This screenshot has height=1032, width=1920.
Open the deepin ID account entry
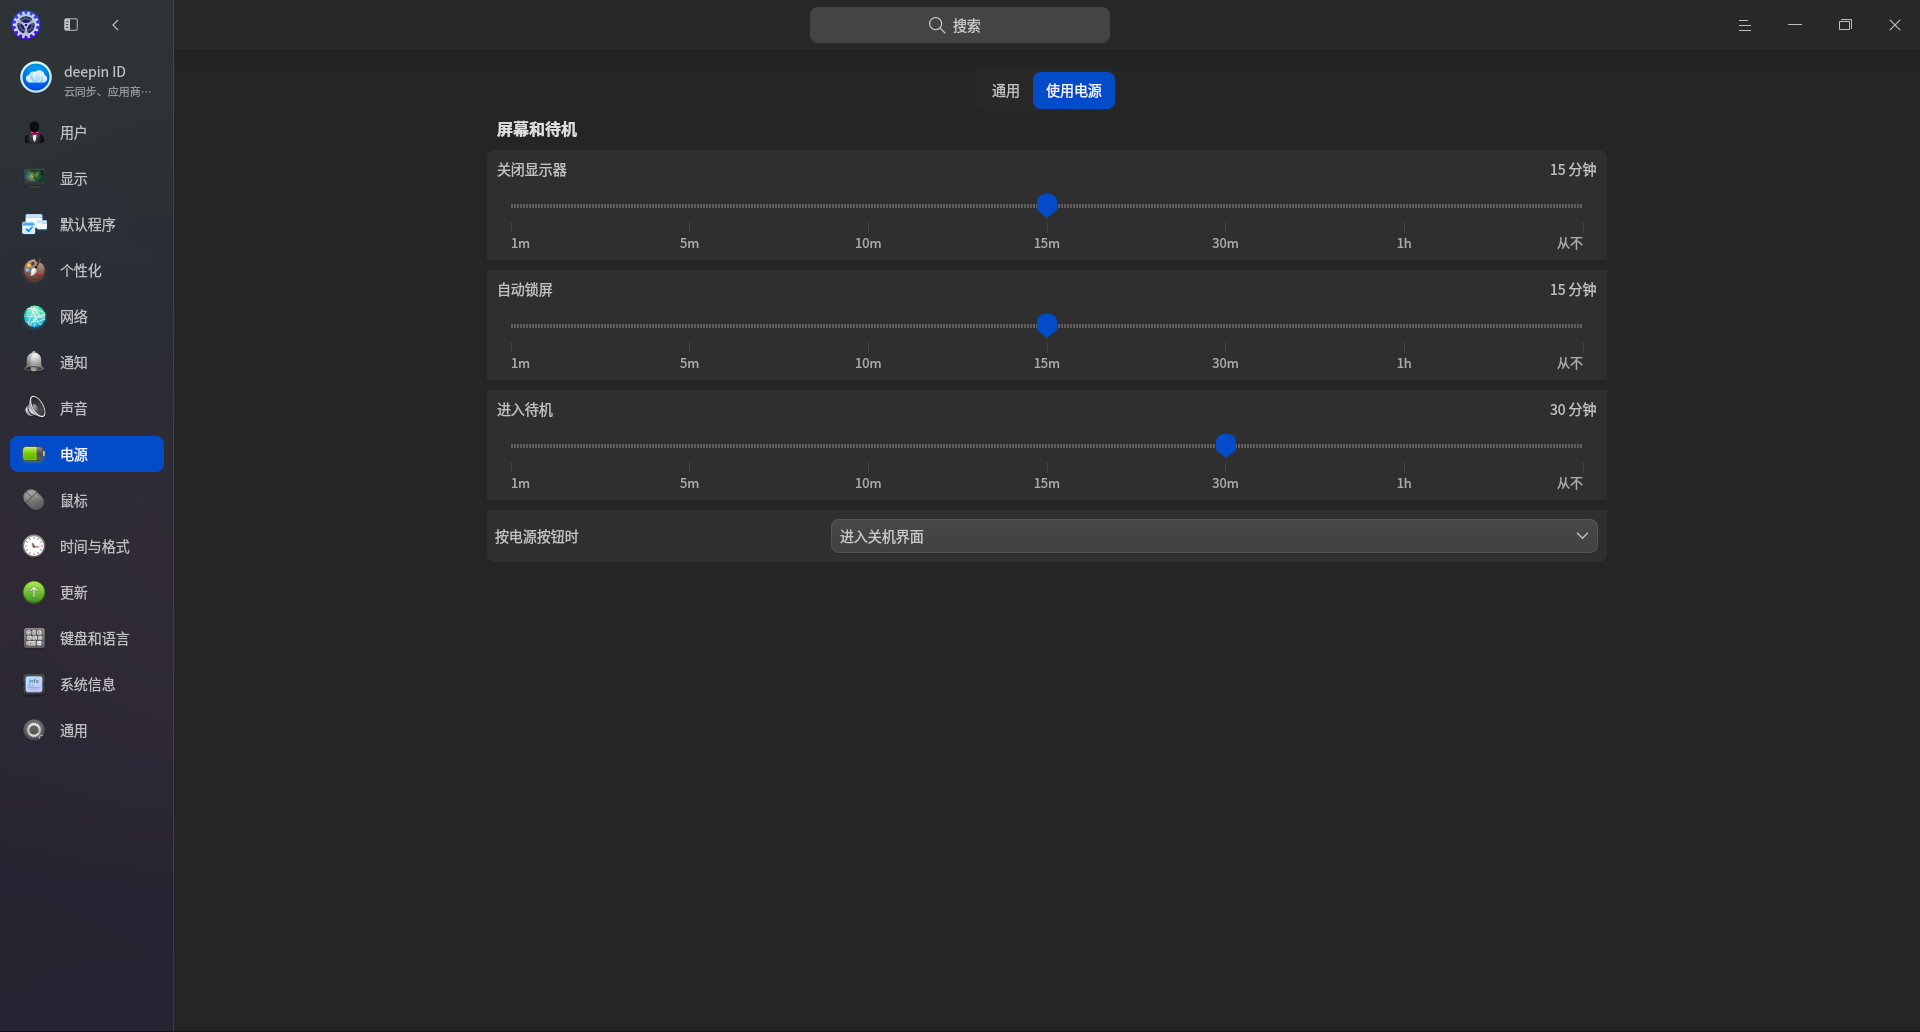coord(87,79)
